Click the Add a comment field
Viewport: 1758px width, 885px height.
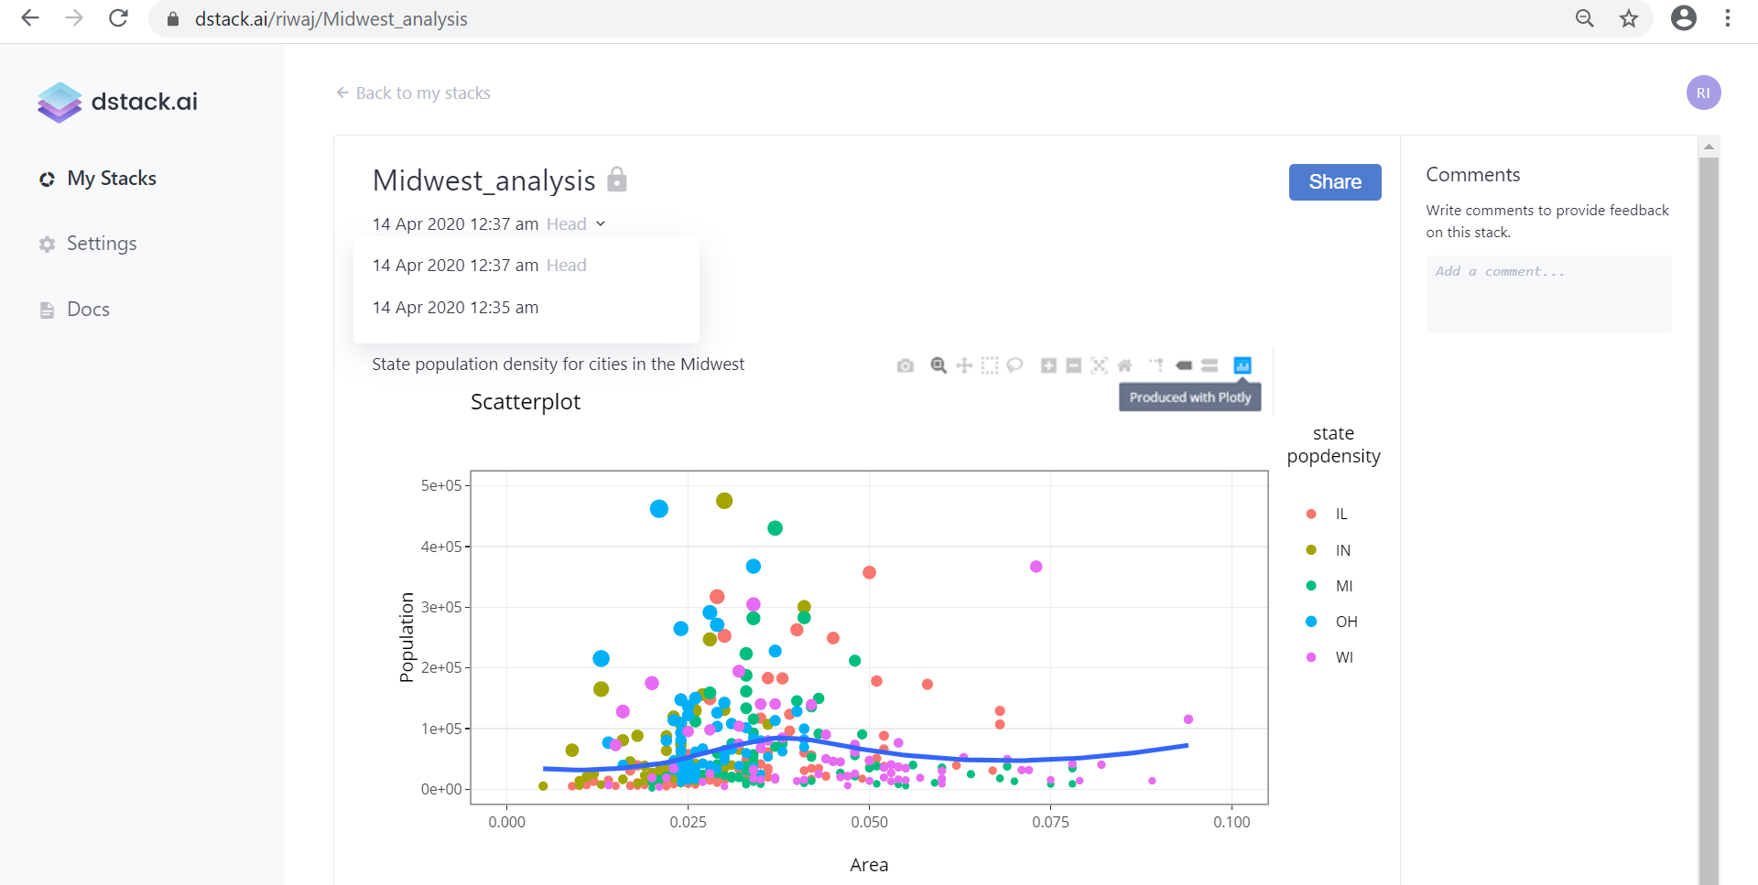point(1548,294)
